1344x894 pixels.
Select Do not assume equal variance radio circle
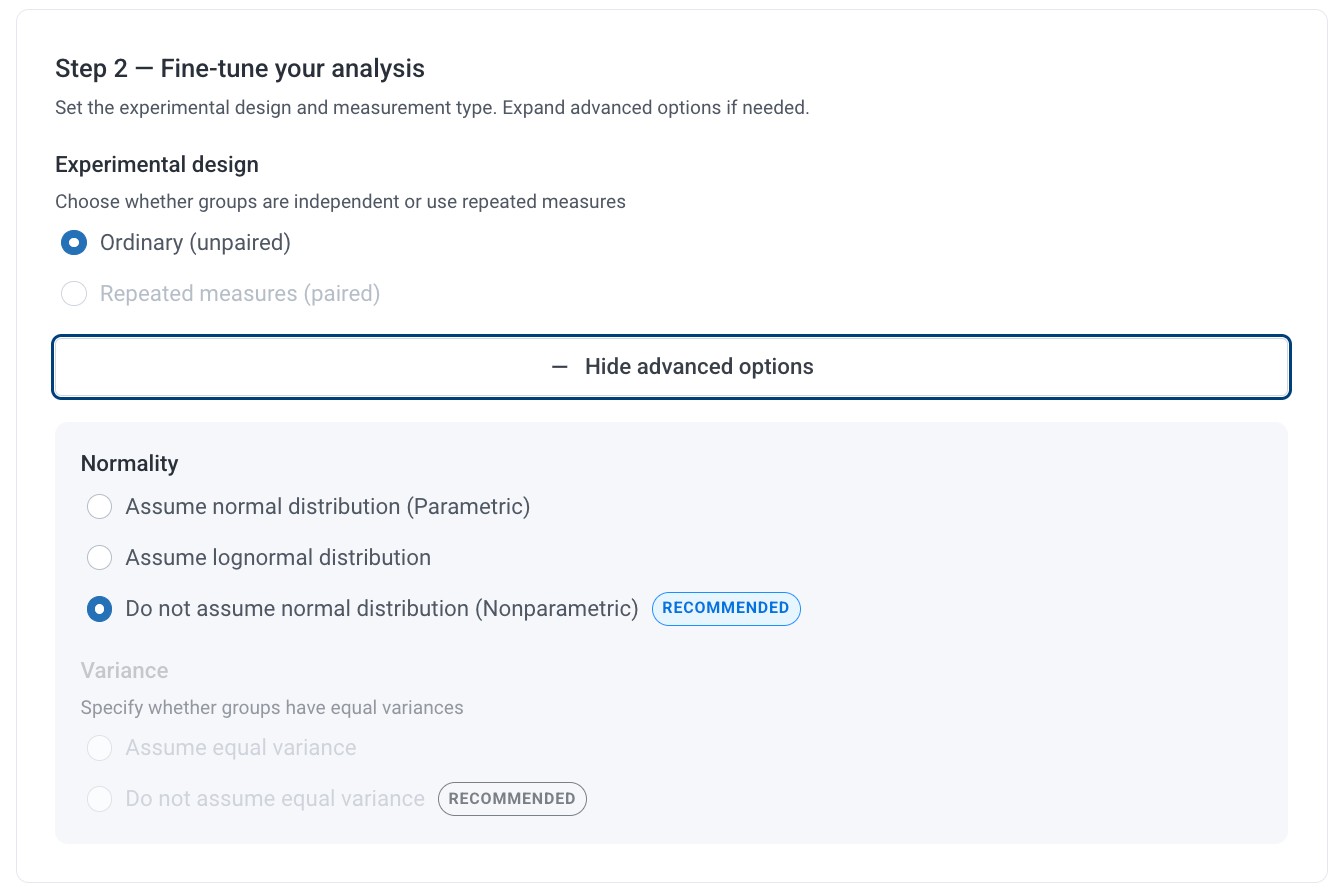pyautogui.click(x=99, y=799)
